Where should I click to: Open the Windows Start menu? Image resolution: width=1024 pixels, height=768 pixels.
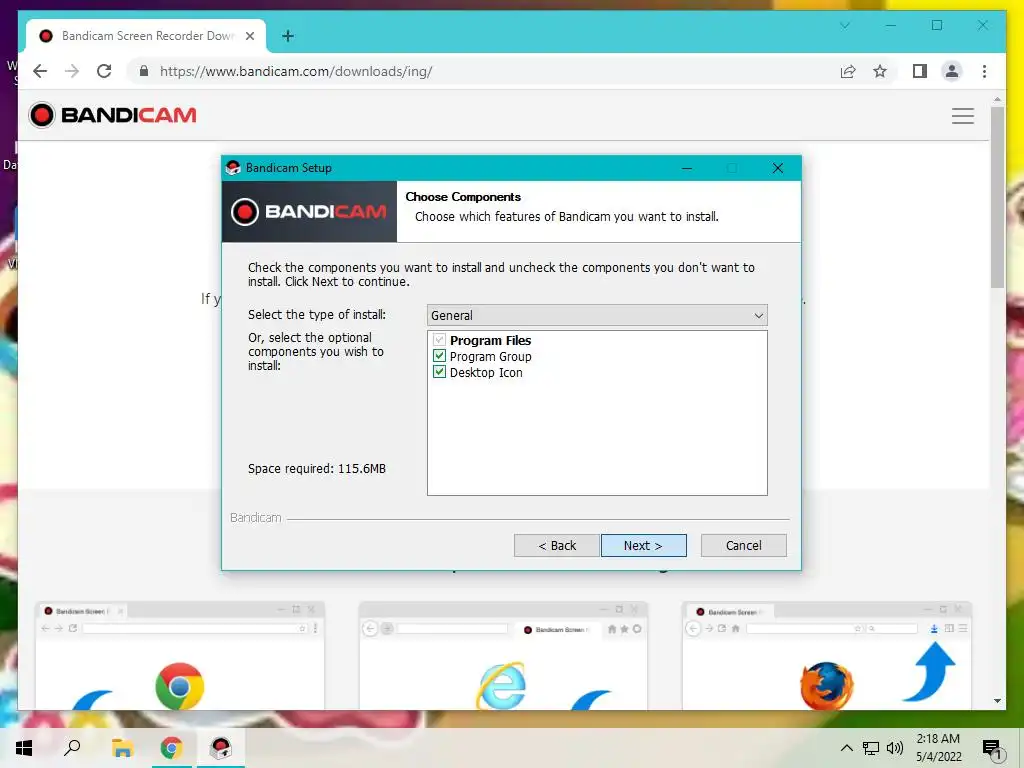[x=24, y=748]
